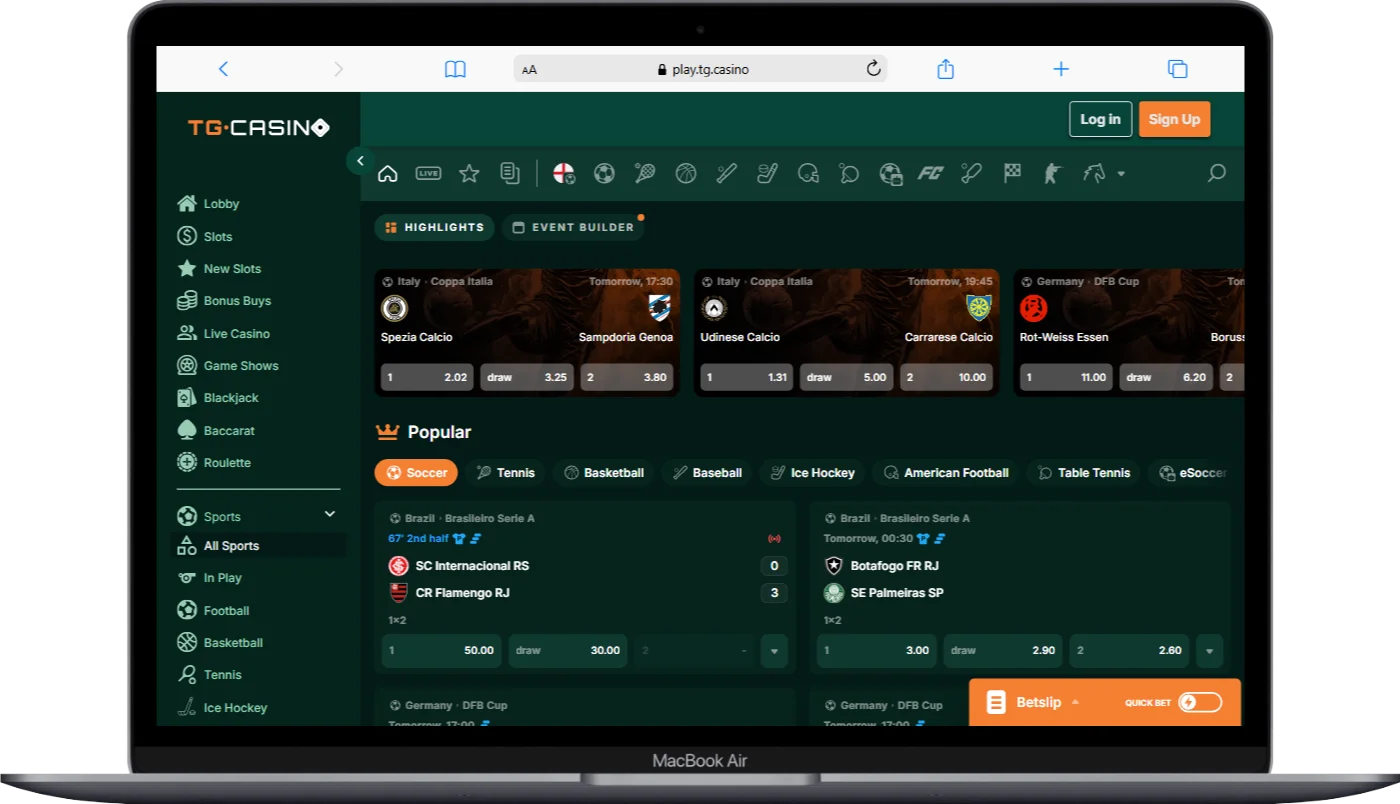
Task: Click the Log in button
Action: tap(1100, 119)
